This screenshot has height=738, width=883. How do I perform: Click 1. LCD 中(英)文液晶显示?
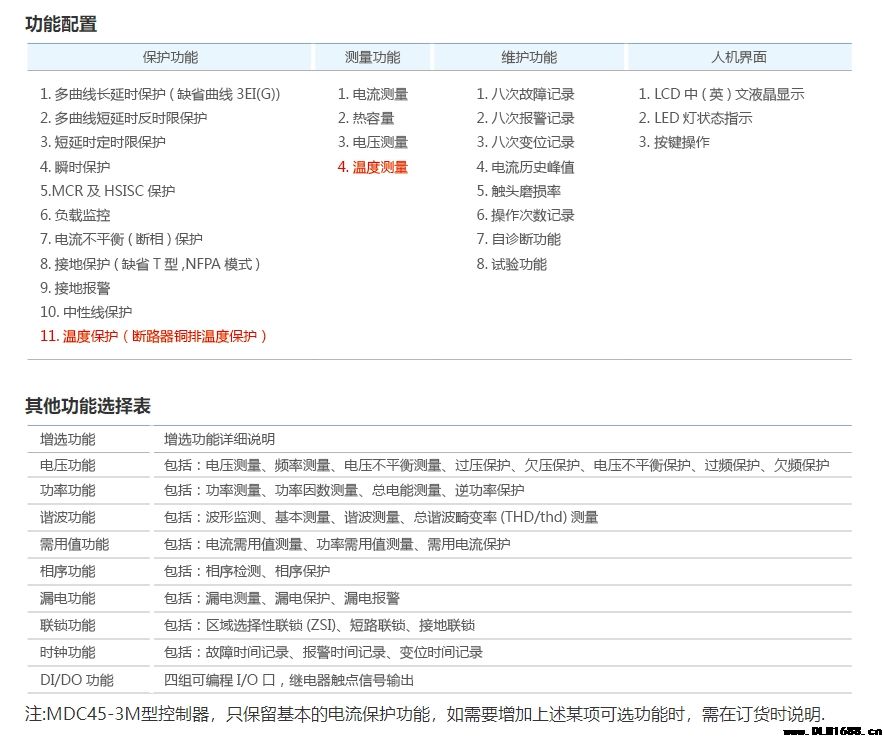click(721, 94)
